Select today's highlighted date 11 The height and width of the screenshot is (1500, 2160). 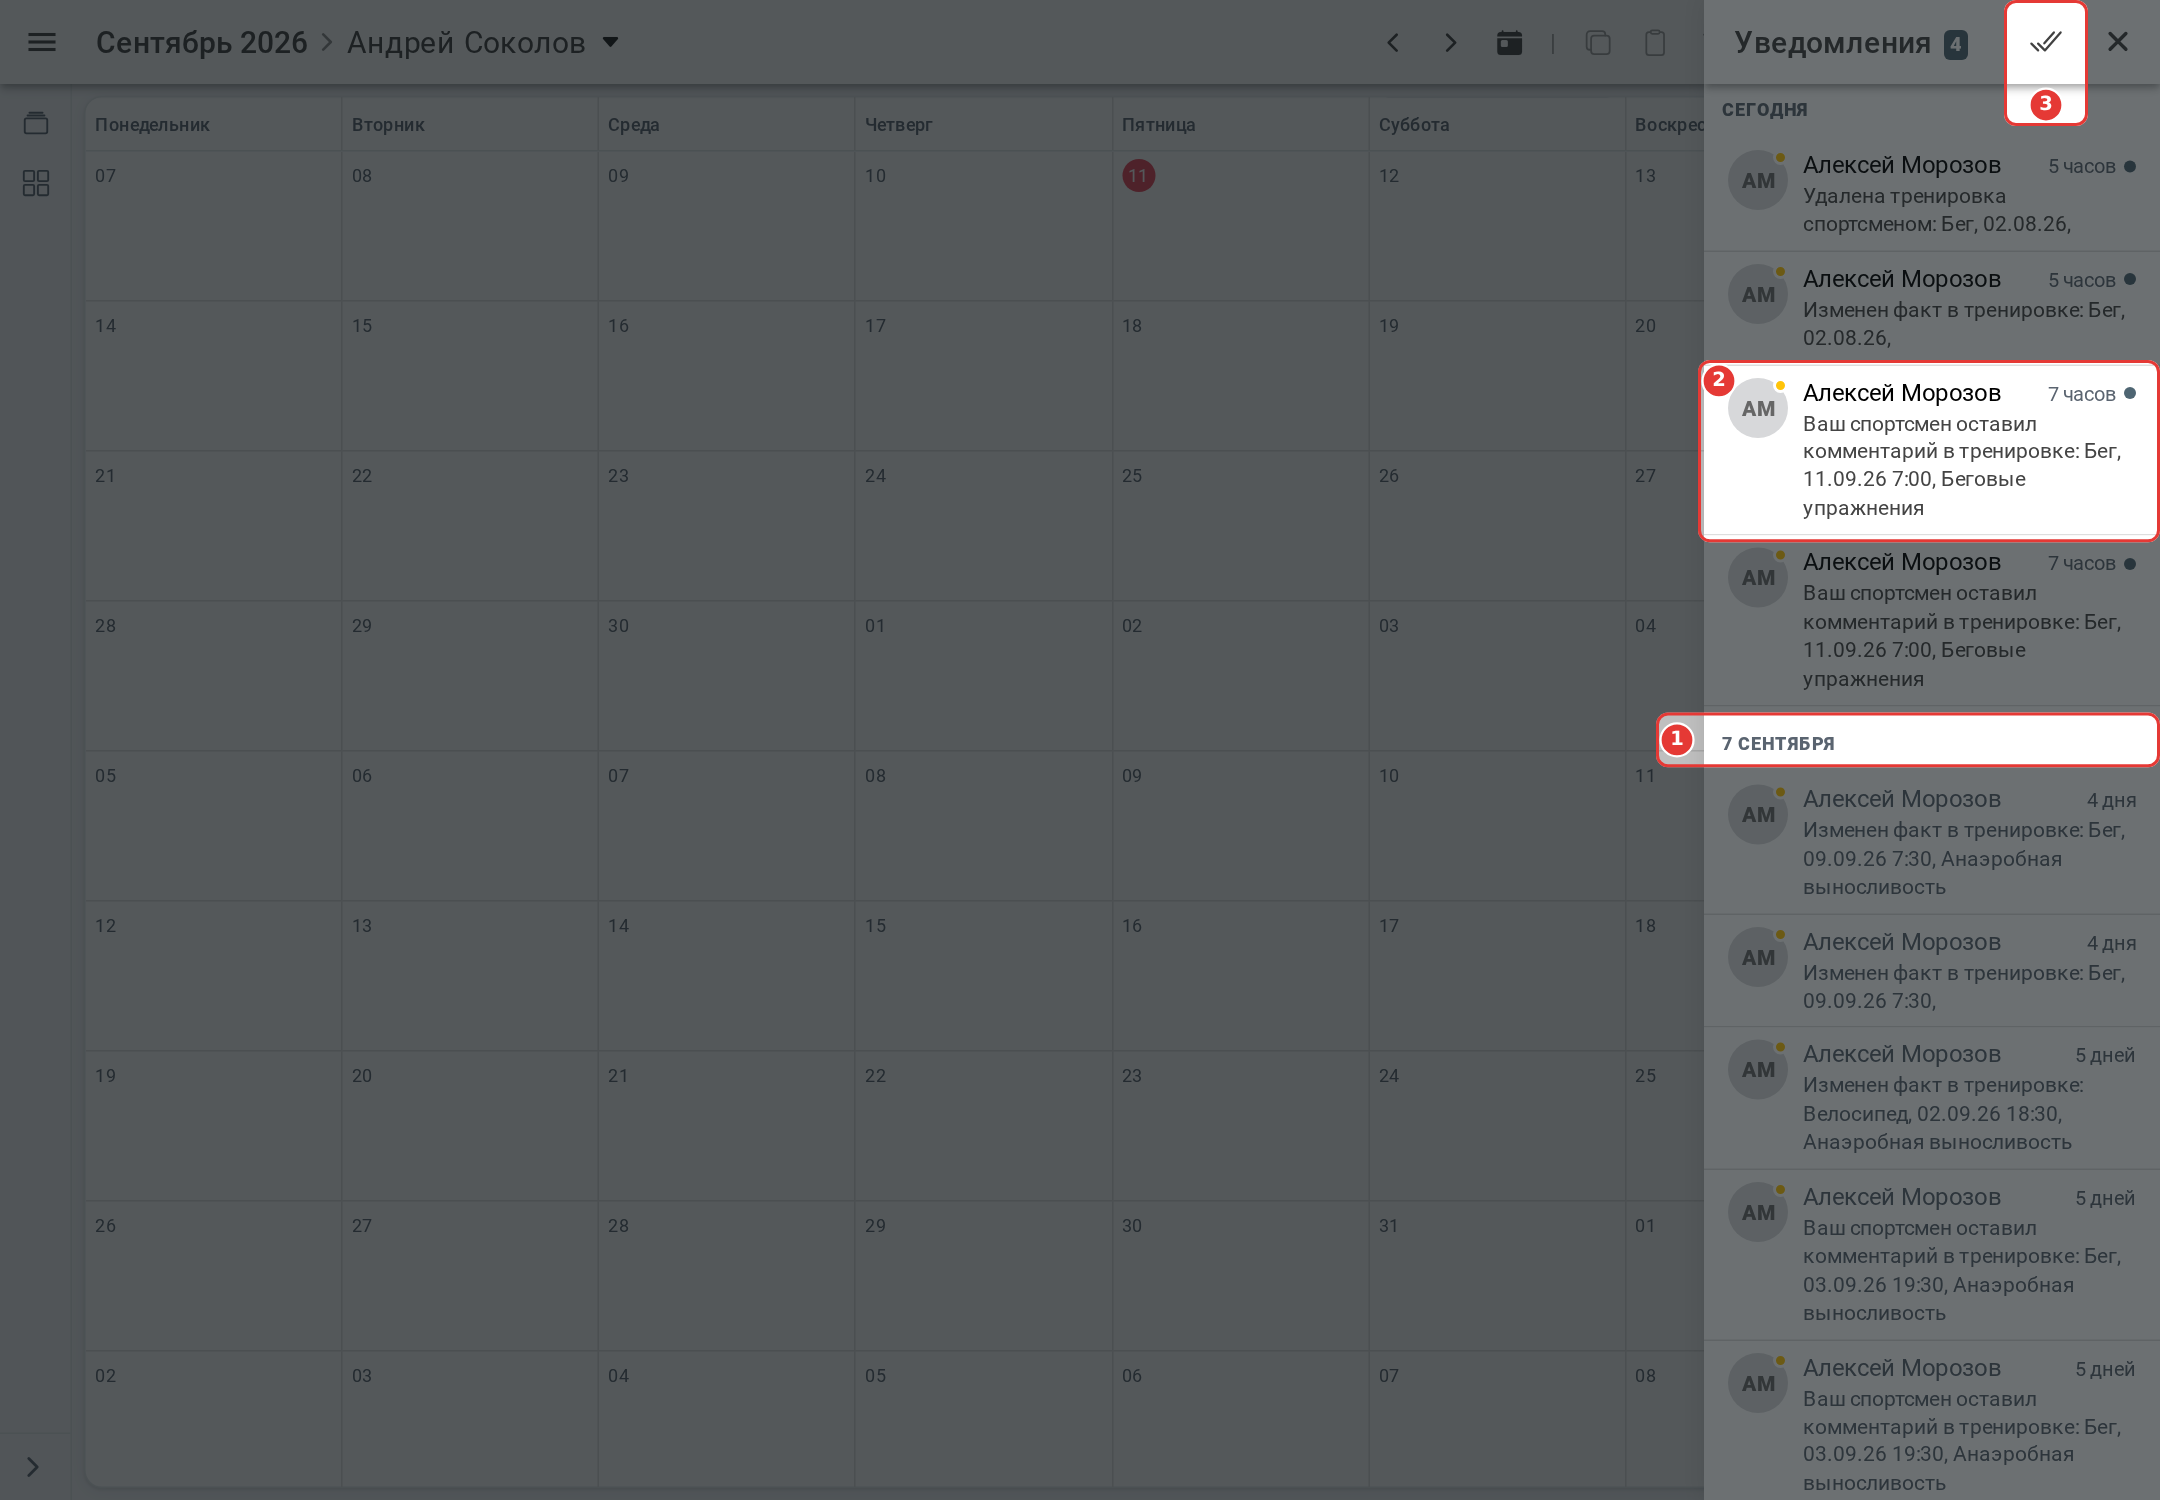pyautogui.click(x=1138, y=176)
